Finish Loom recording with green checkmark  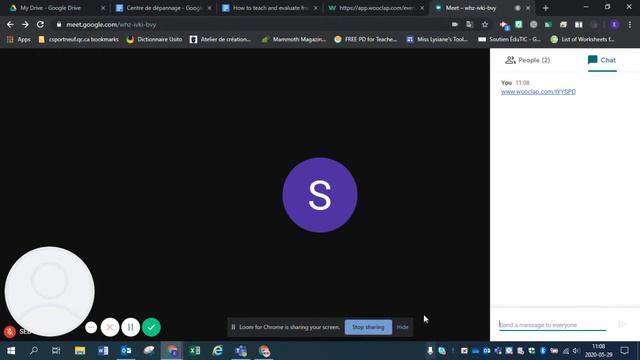pyautogui.click(x=151, y=327)
